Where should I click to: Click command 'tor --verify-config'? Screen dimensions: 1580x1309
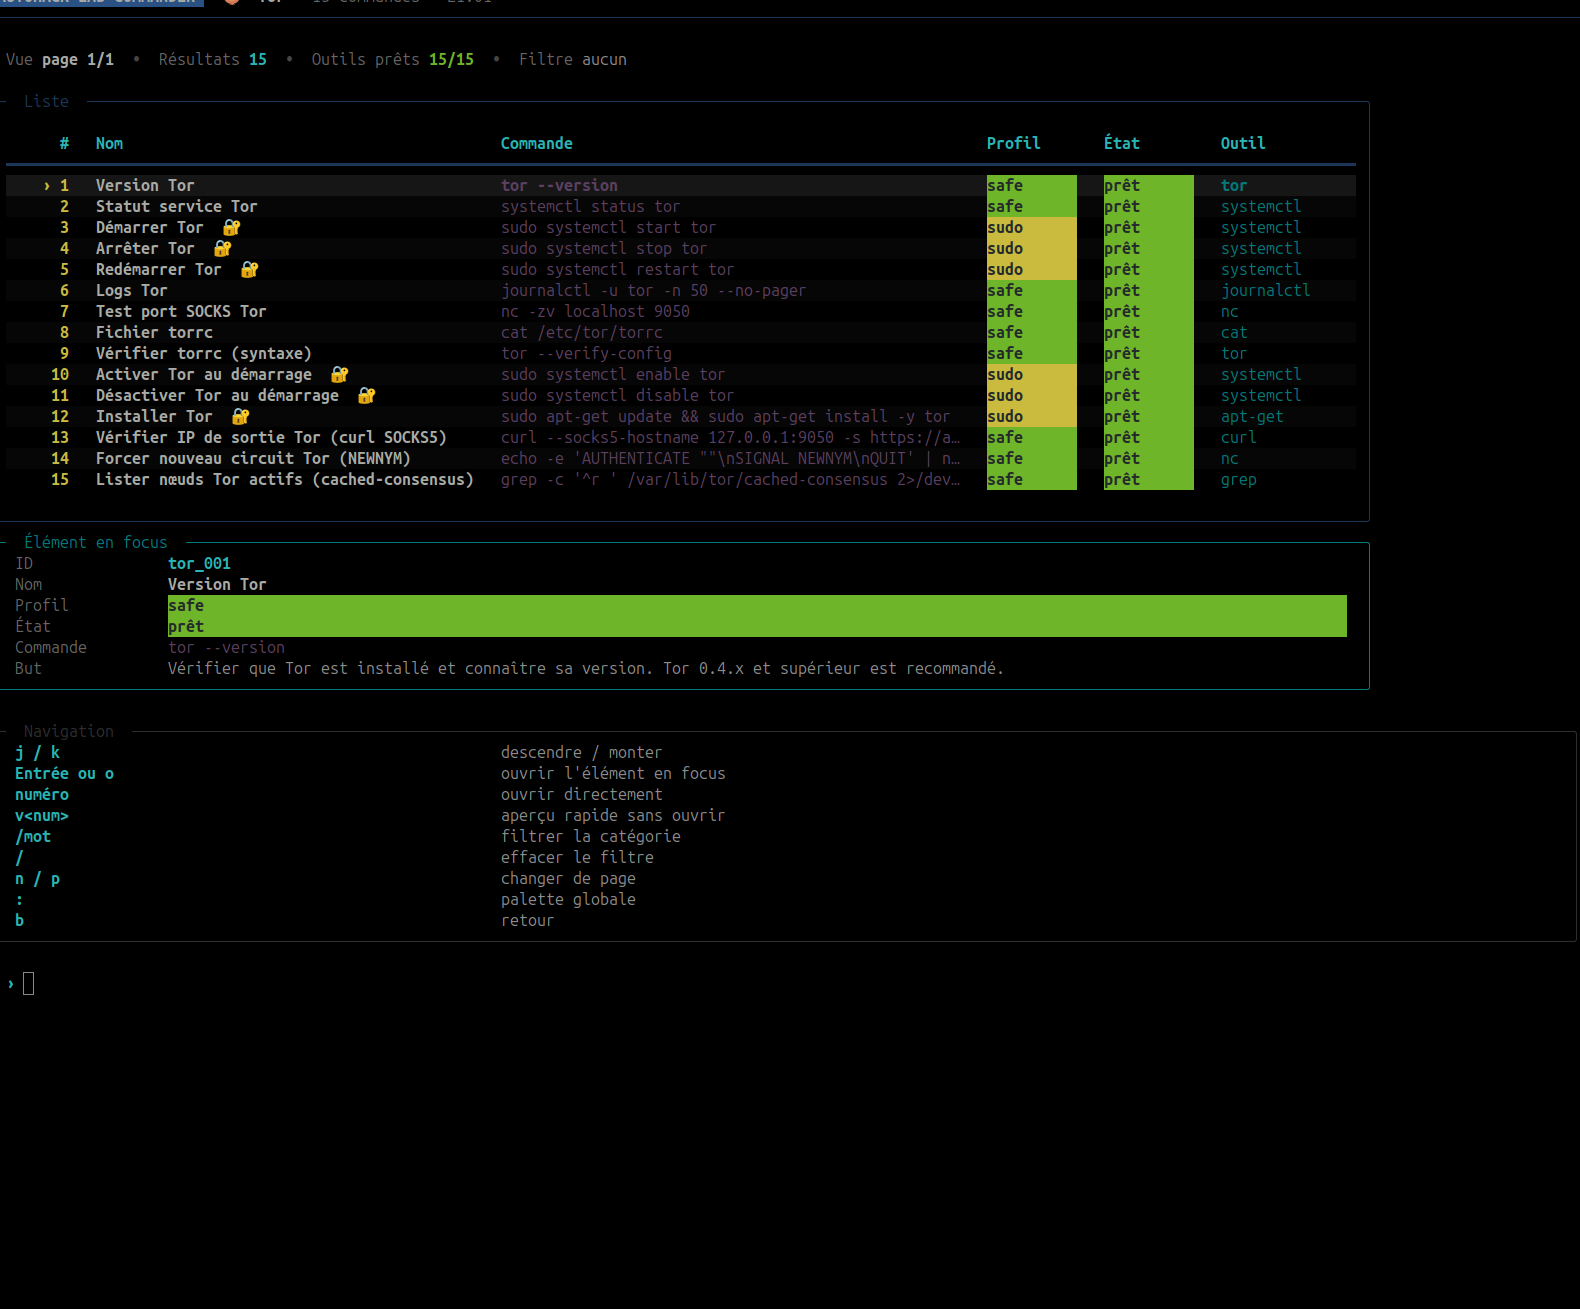click(x=586, y=353)
